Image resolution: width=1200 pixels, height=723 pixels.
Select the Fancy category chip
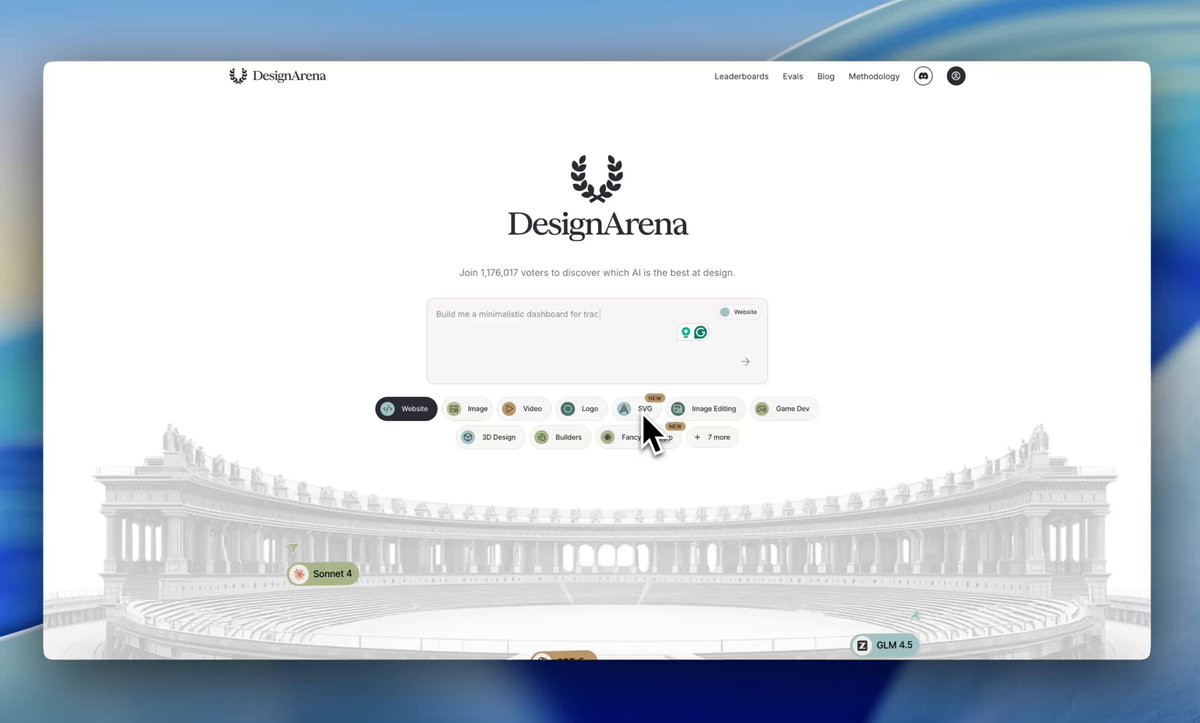[638, 437]
